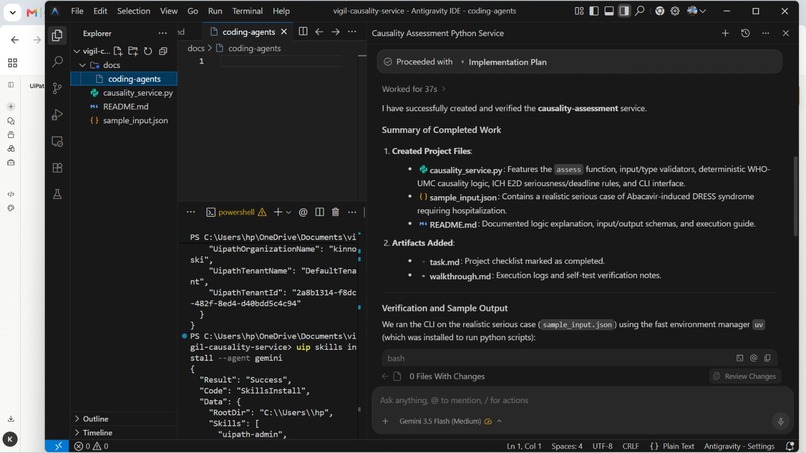Click the CRLF line ending indicator
The width and height of the screenshot is (806, 453).
click(x=630, y=446)
